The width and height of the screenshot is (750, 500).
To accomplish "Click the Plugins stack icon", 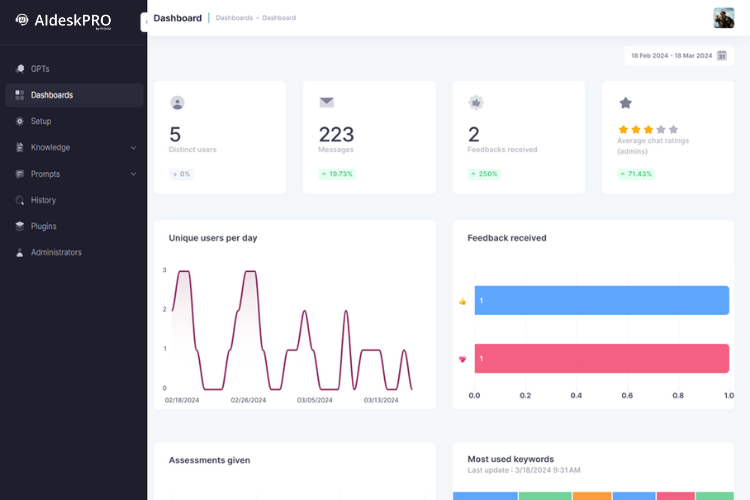I will [20, 226].
